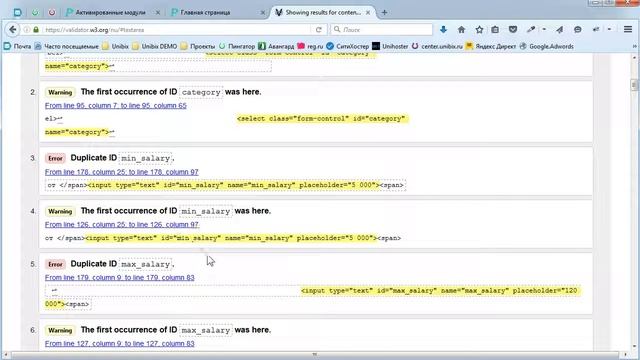640x360 pixels.
Task: Bookmark this page with the star icon
Action: click(479, 29)
